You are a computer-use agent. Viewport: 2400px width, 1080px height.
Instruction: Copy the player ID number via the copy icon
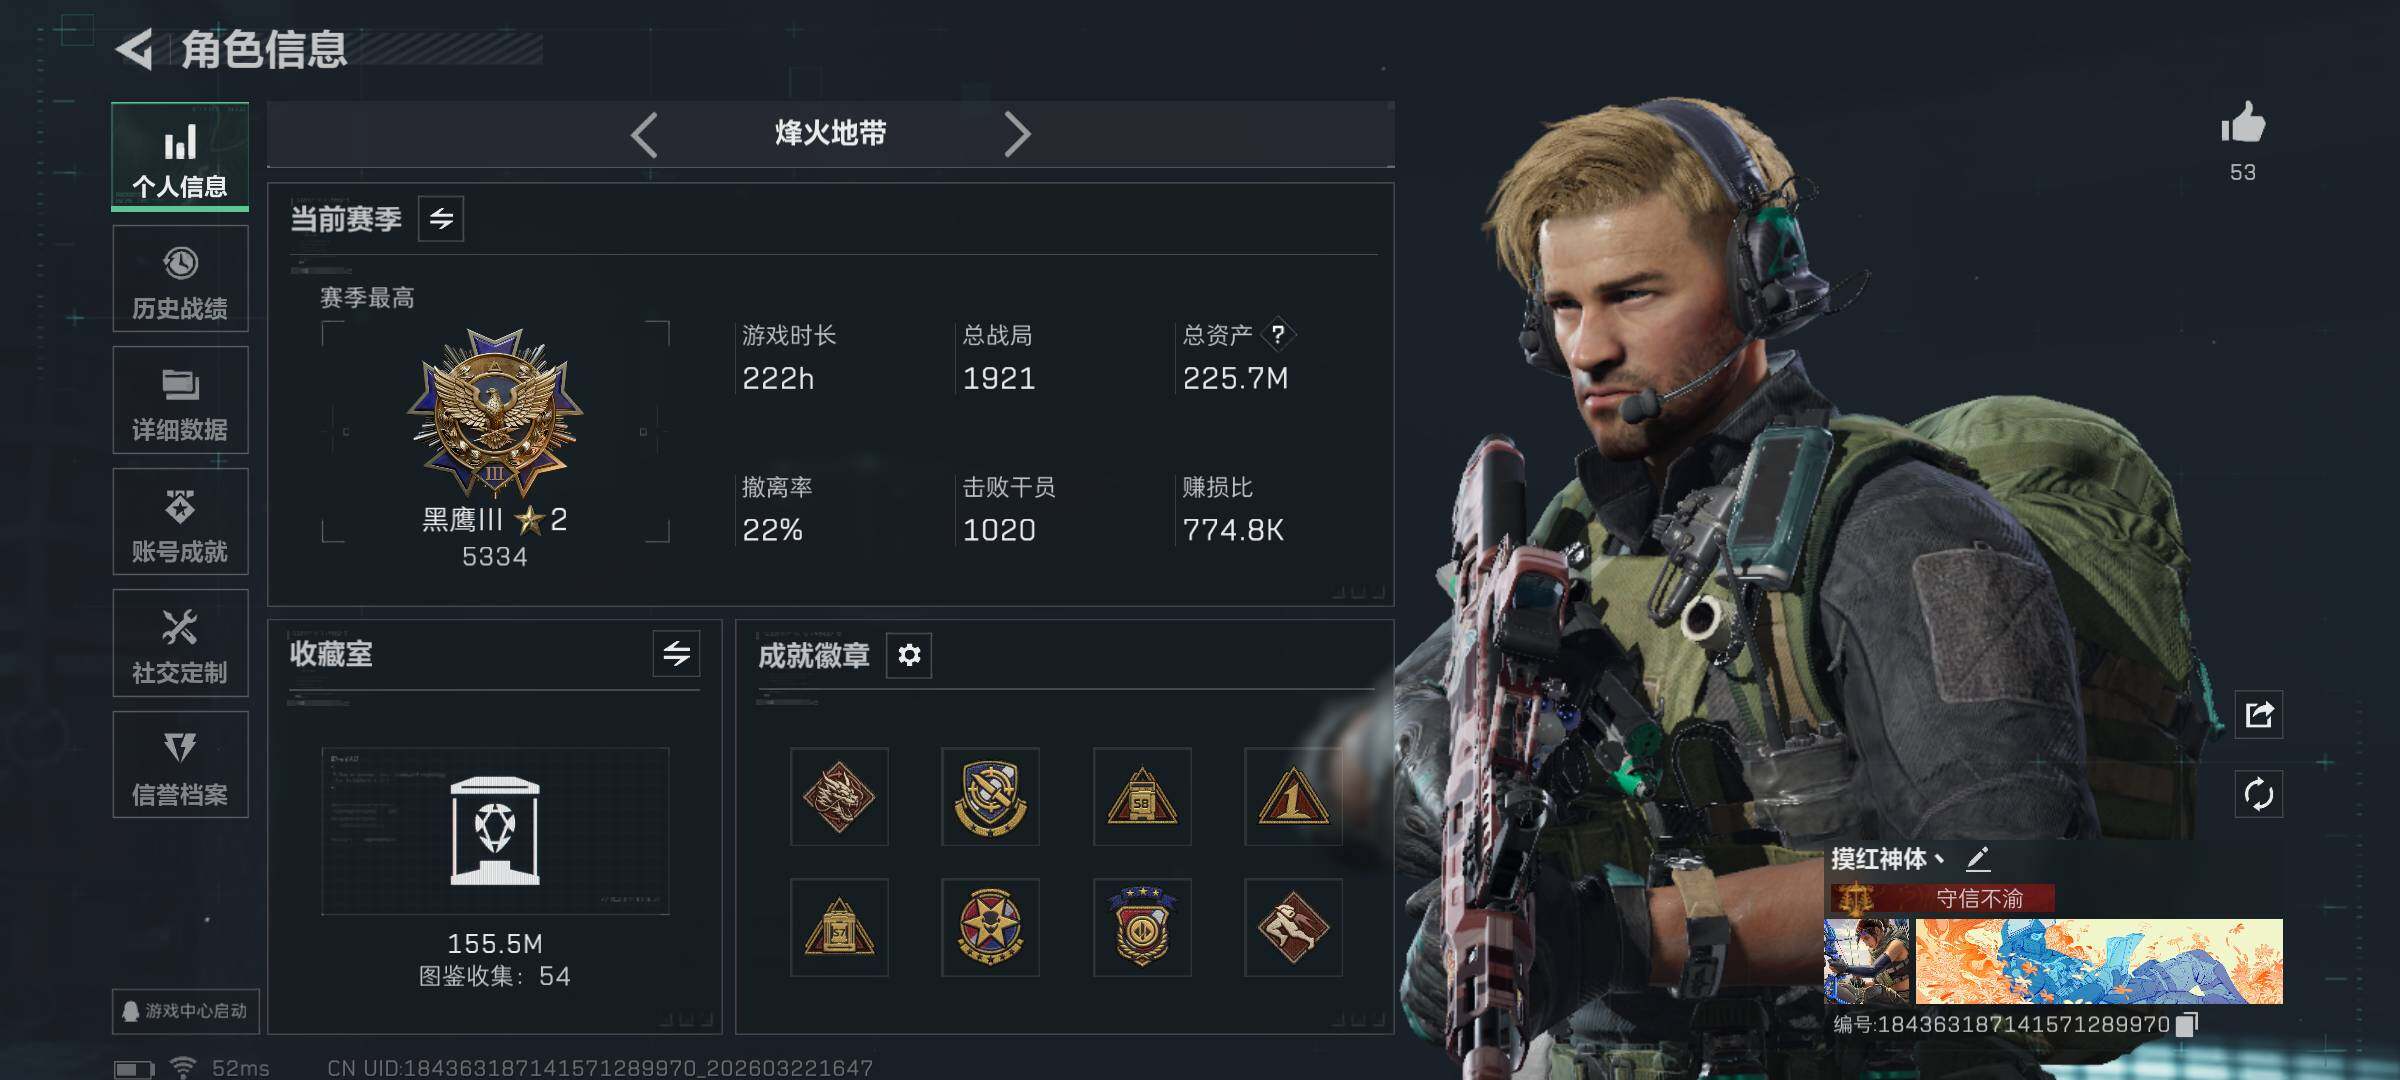(2187, 1024)
